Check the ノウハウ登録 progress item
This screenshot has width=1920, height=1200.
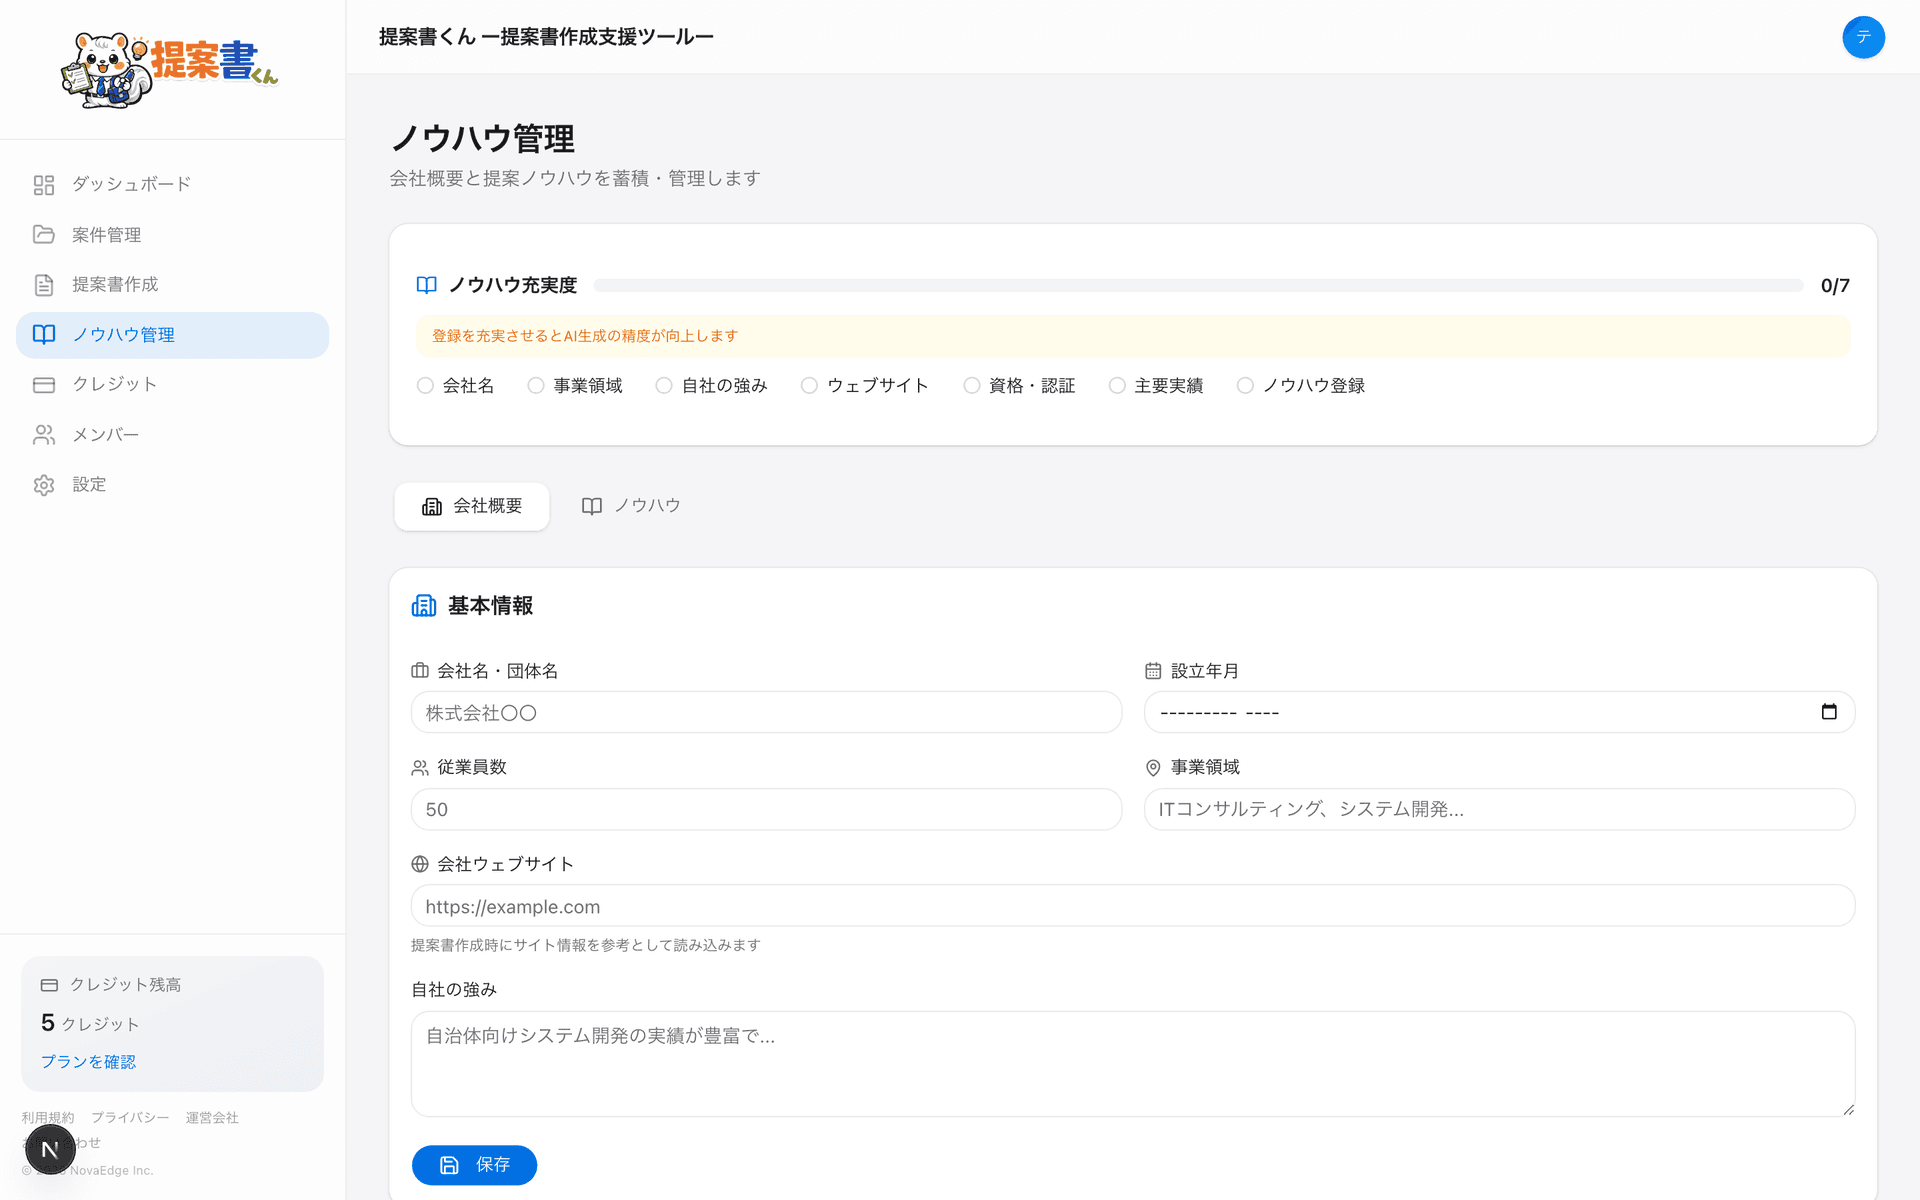point(1245,385)
